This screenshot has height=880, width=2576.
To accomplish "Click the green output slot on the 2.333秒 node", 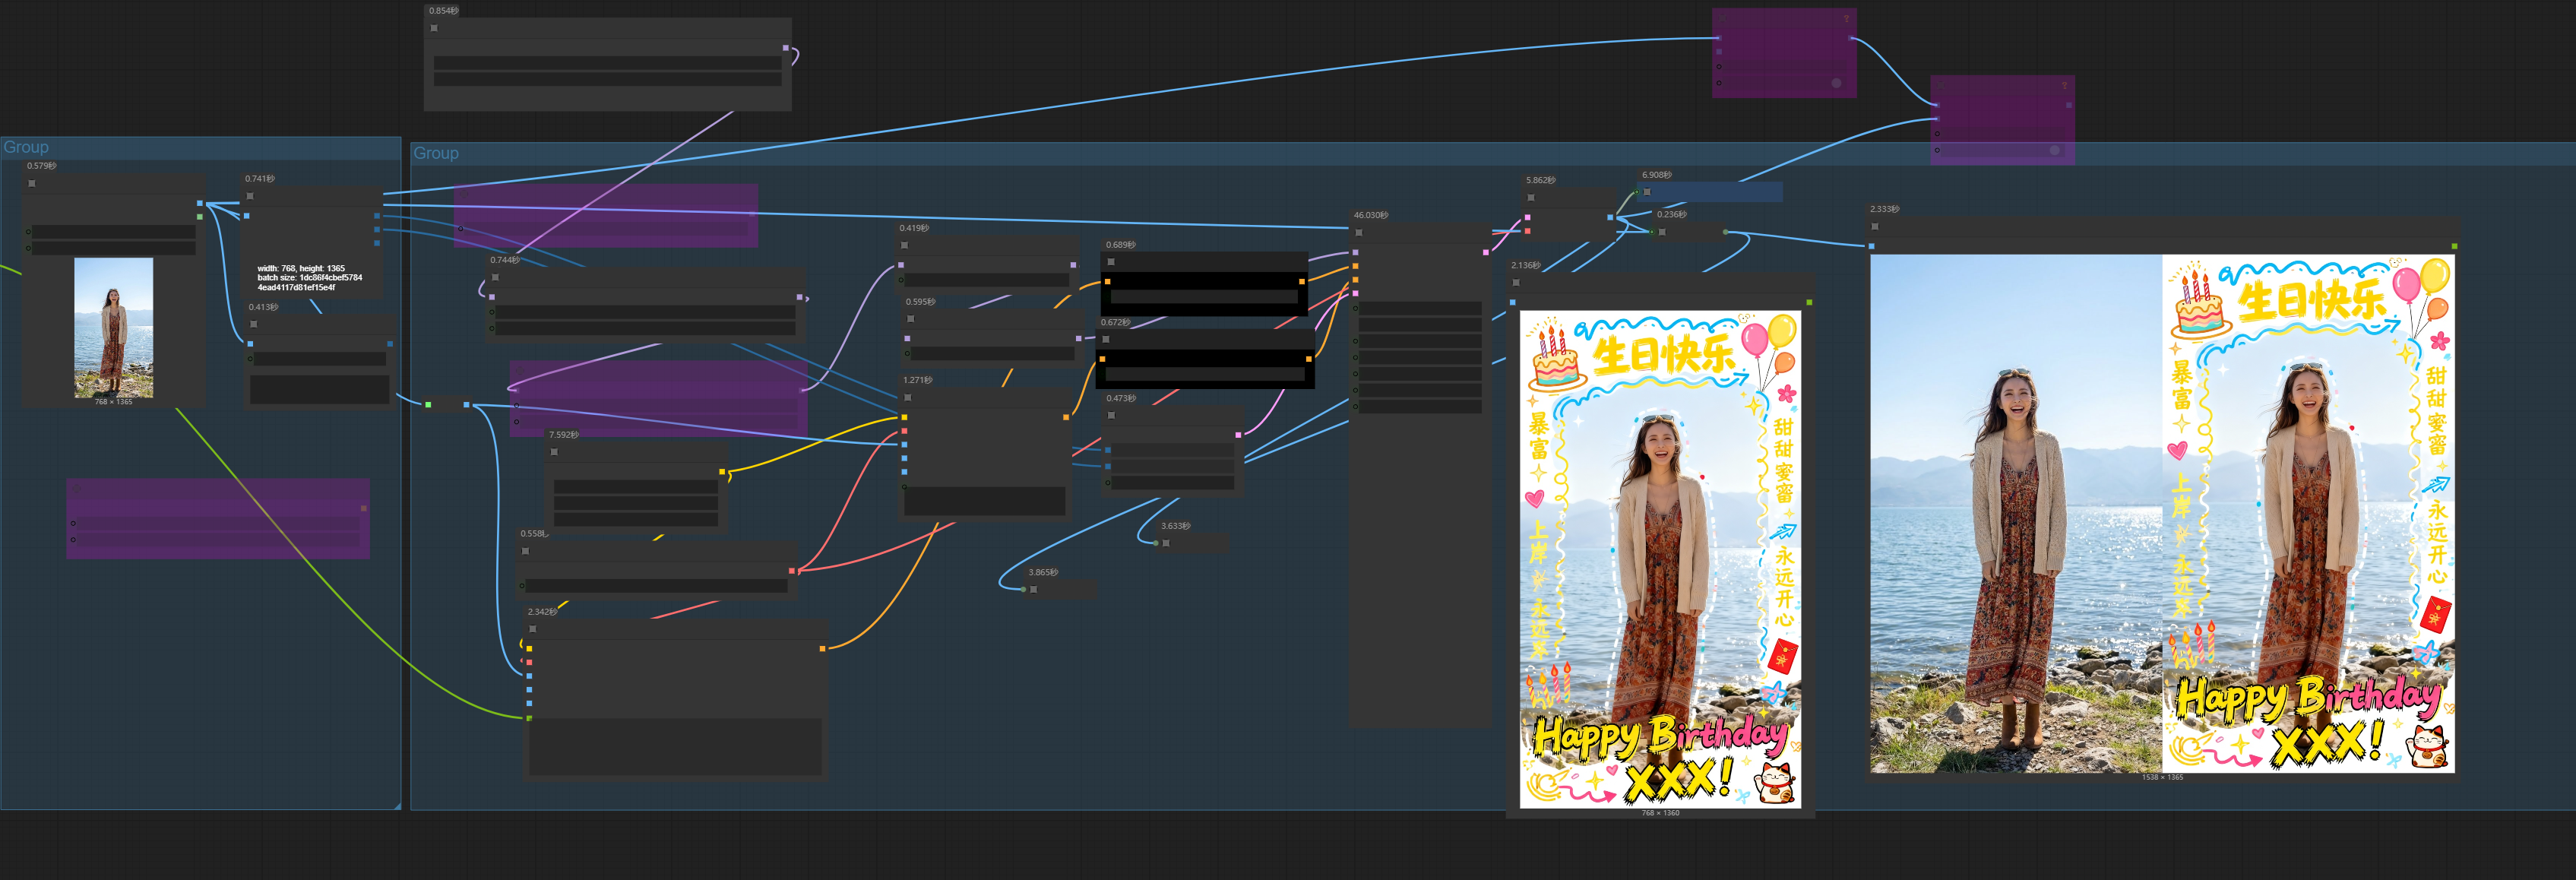I will [x=2454, y=246].
